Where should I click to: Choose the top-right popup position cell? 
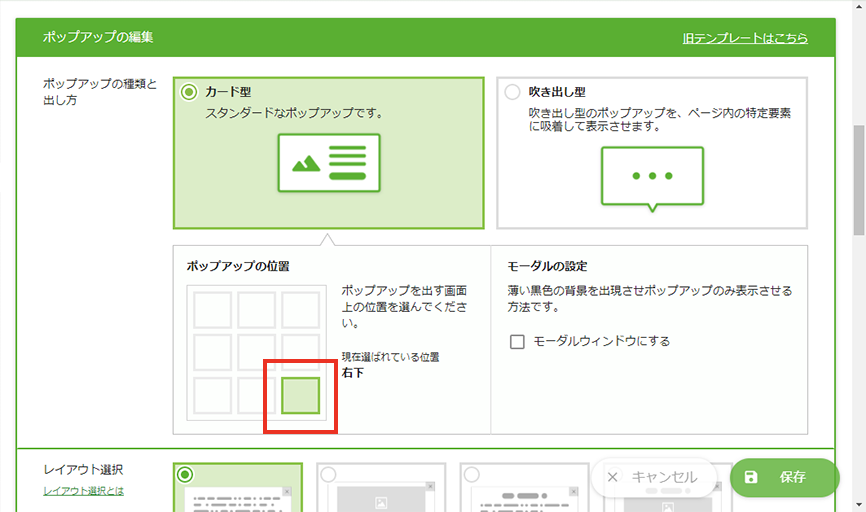tap(300, 310)
